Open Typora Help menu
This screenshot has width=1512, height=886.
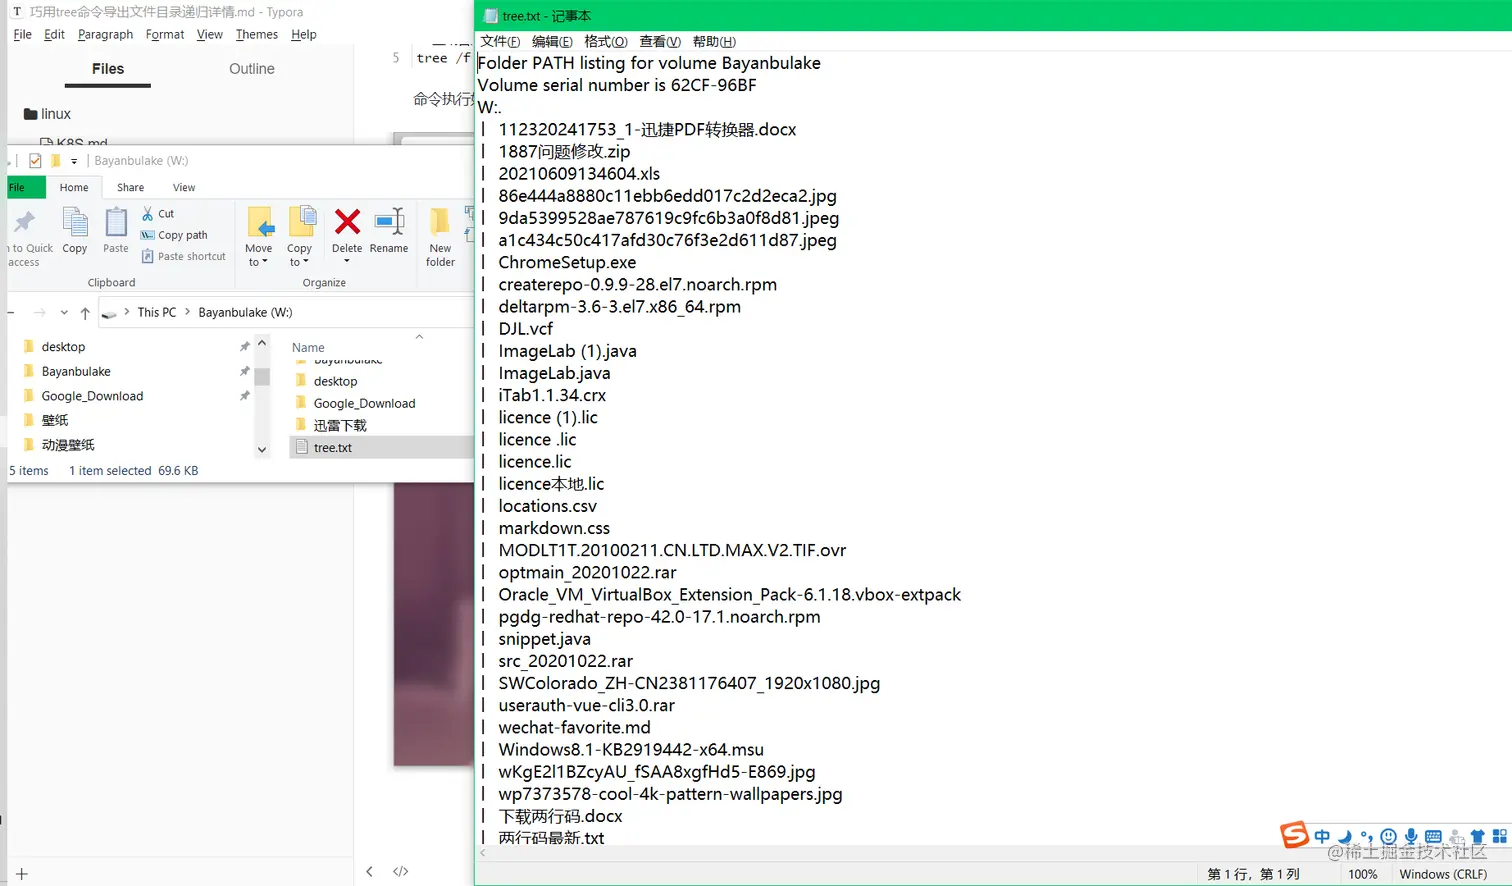coord(304,34)
